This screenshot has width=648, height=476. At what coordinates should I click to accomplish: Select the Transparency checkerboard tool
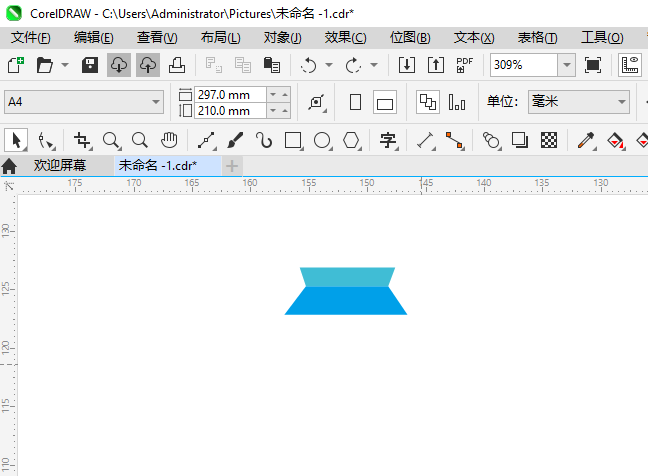[549, 140]
